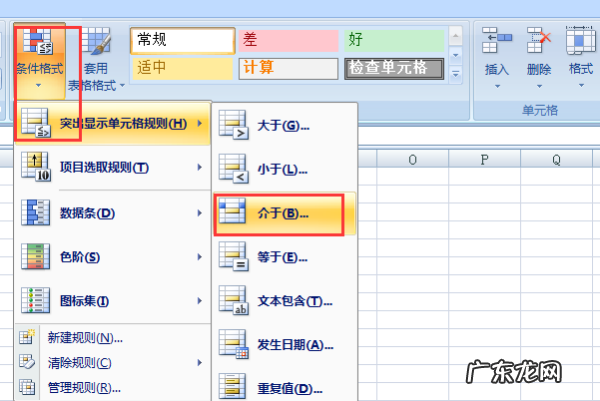The image size is (600, 401).
Task: Select column P header
Action: pos(484,159)
